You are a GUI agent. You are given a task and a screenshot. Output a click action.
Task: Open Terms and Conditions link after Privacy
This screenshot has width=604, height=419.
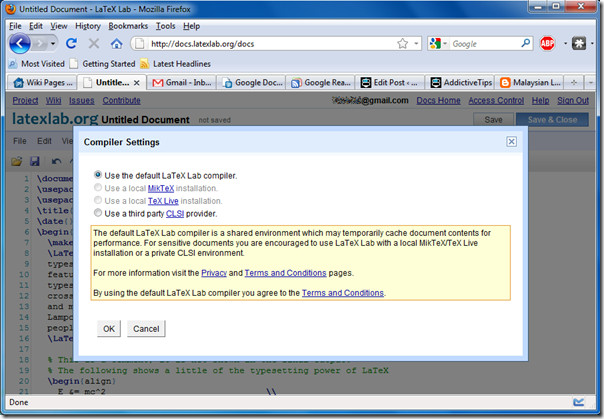point(285,273)
